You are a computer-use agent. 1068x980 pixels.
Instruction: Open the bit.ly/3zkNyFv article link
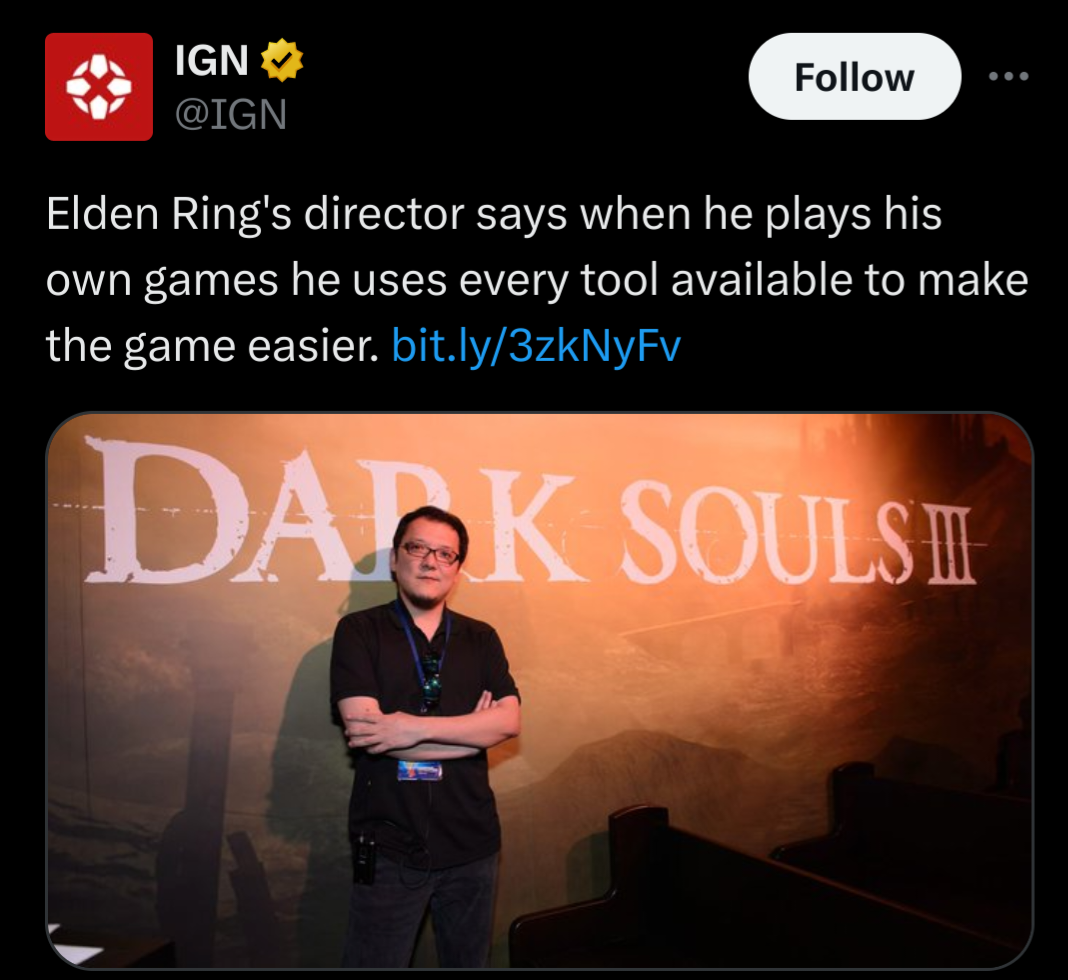pos(536,346)
